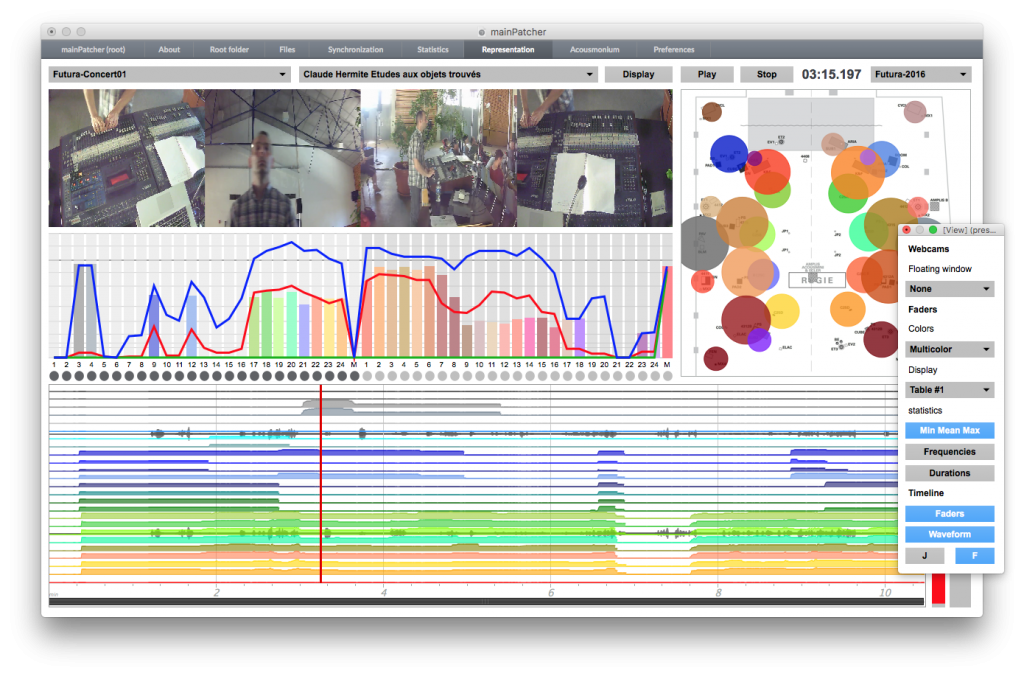This screenshot has width=1024, height=676.
Task: Toggle the light gray dot under fader 10
Action: coord(479,376)
